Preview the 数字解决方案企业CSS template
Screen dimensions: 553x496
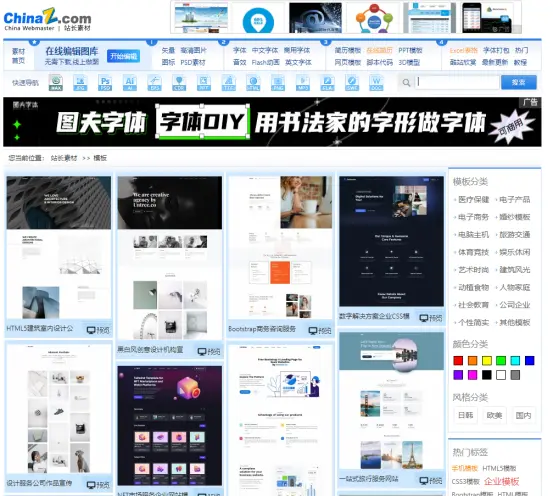(x=431, y=318)
